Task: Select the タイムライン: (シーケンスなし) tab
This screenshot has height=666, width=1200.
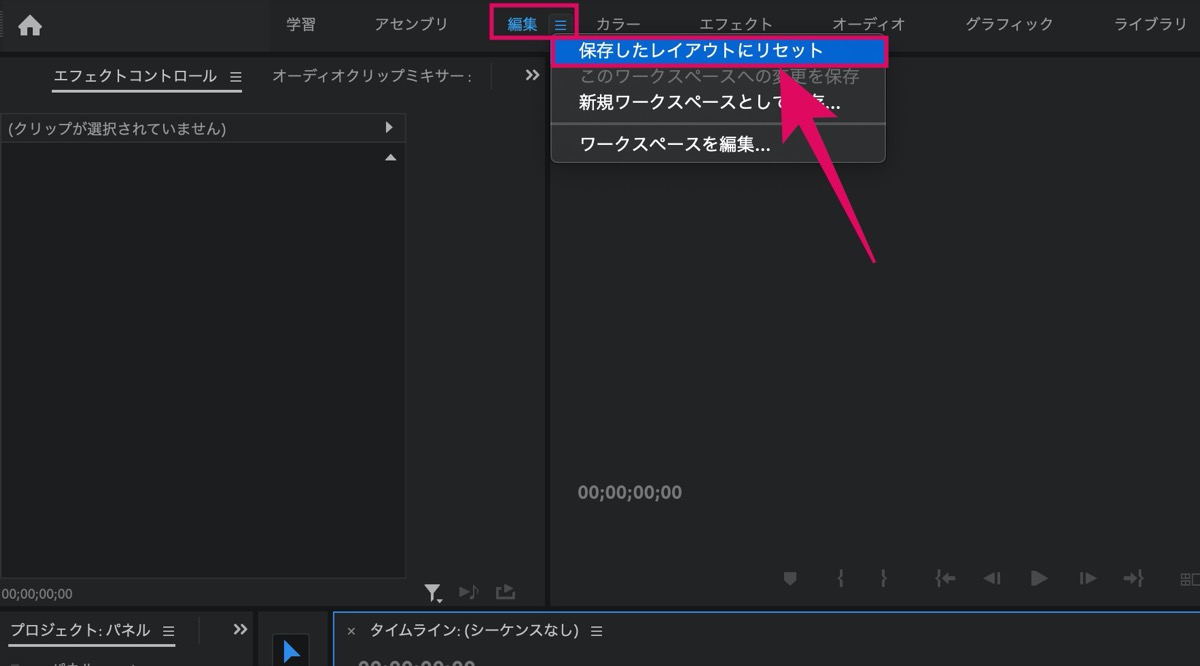Action: (474, 631)
